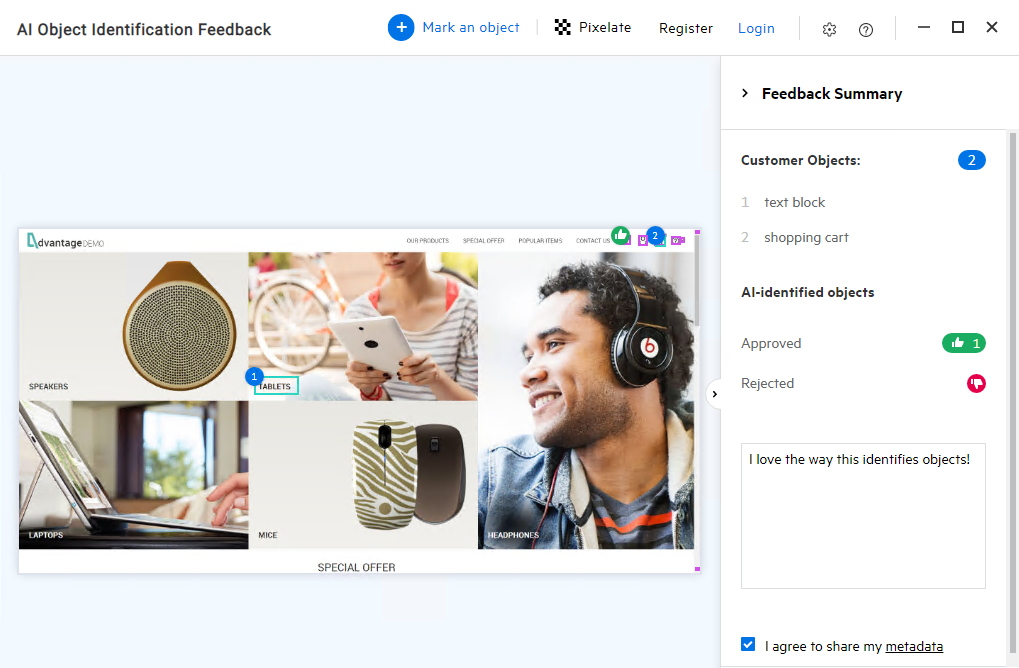1019x668 pixels.
Task: Collapse the Feedback Summary chevron
Action: click(x=745, y=93)
